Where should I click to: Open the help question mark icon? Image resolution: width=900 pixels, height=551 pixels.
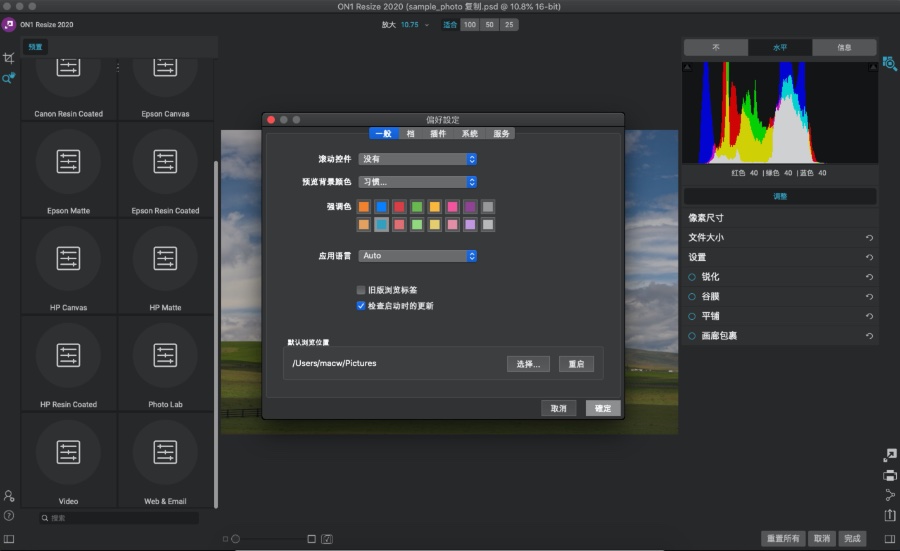pyautogui.click(x=9, y=515)
